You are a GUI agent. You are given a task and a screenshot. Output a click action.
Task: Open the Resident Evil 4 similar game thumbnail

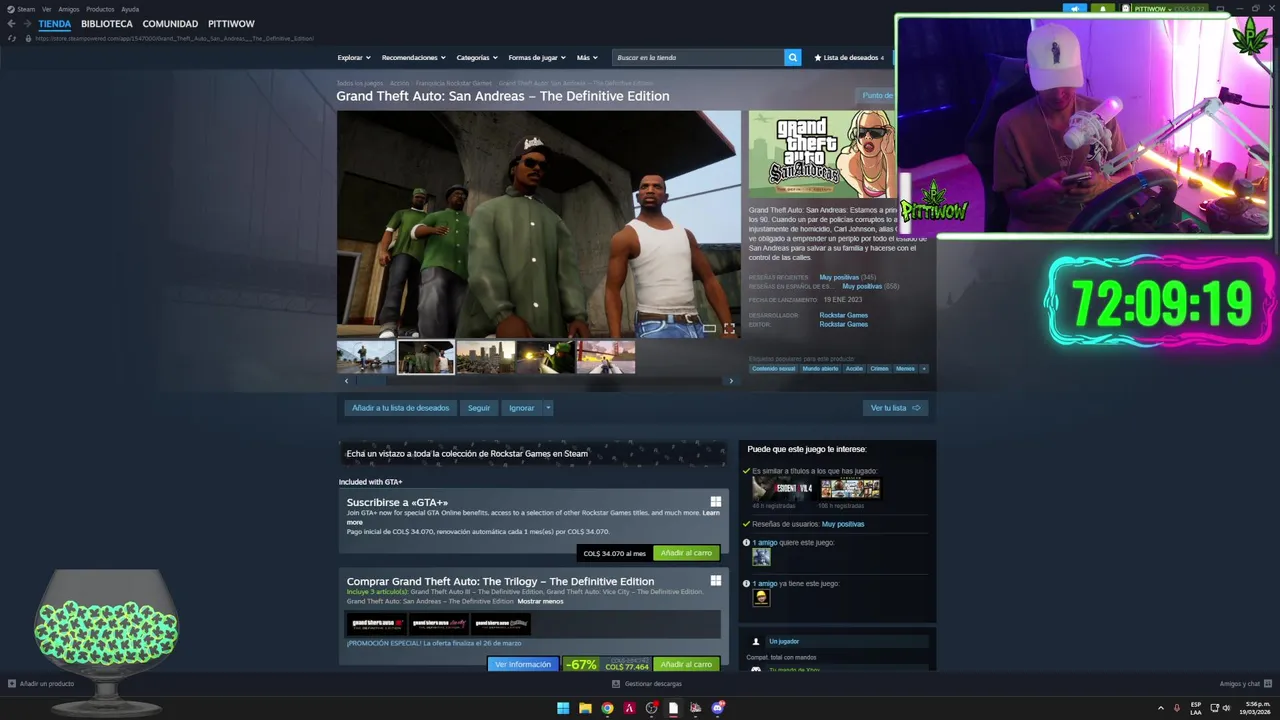coord(783,489)
